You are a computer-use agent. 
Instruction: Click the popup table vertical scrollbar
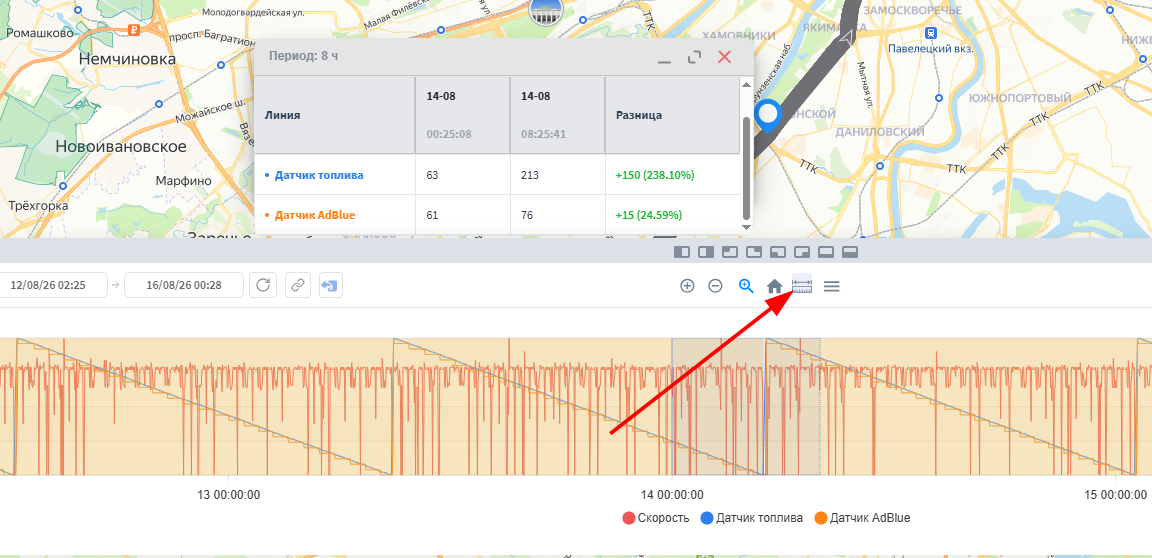click(x=746, y=167)
